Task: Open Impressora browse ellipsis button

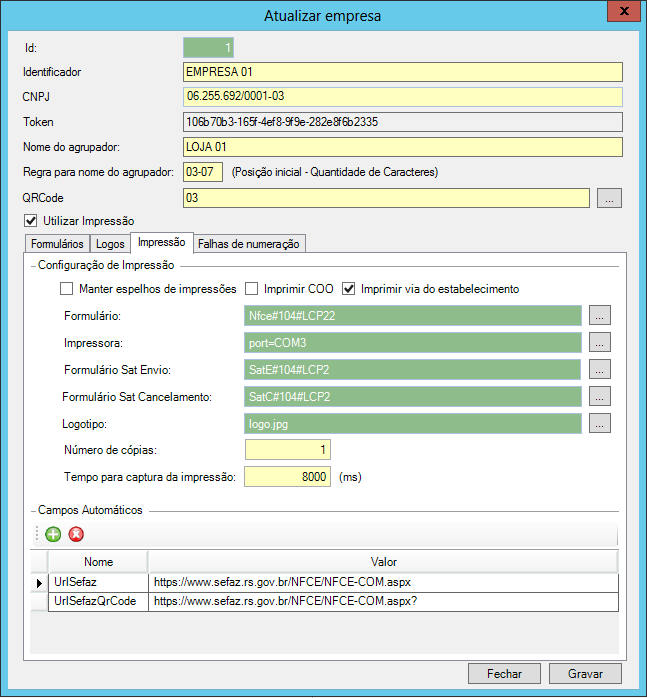Action: click(x=599, y=342)
